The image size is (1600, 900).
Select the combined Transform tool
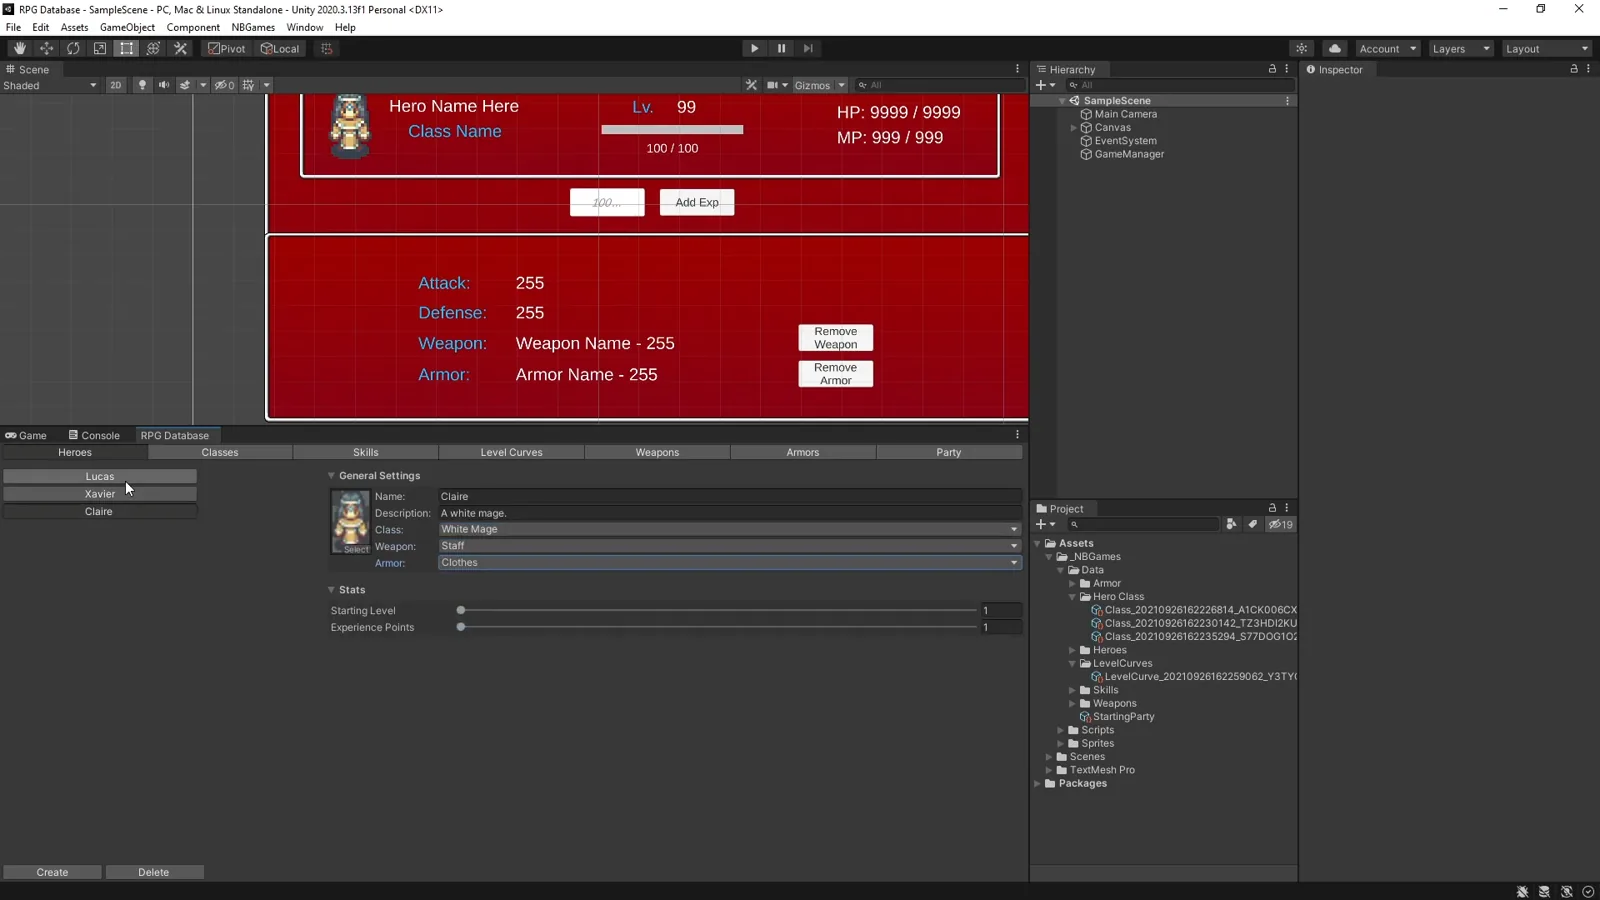[x=153, y=48]
